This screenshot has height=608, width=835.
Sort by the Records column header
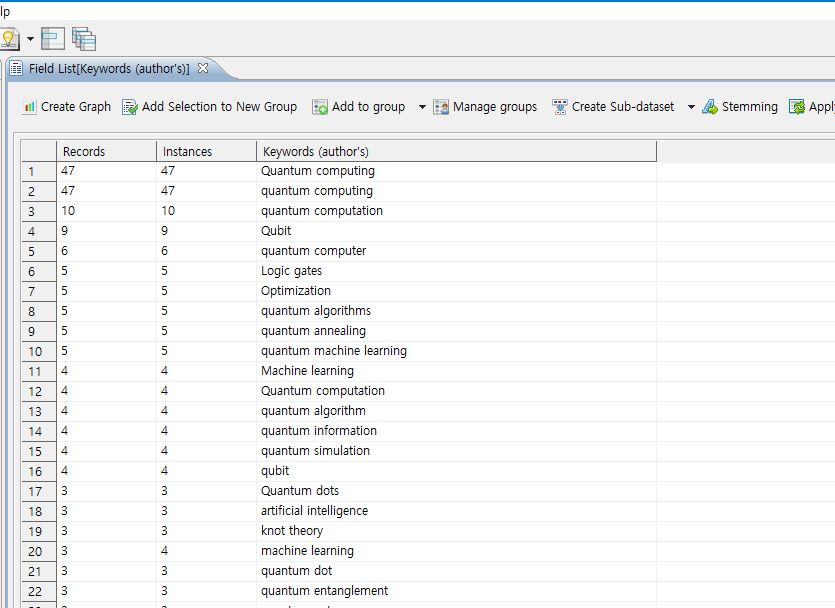(x=106, y=151)
